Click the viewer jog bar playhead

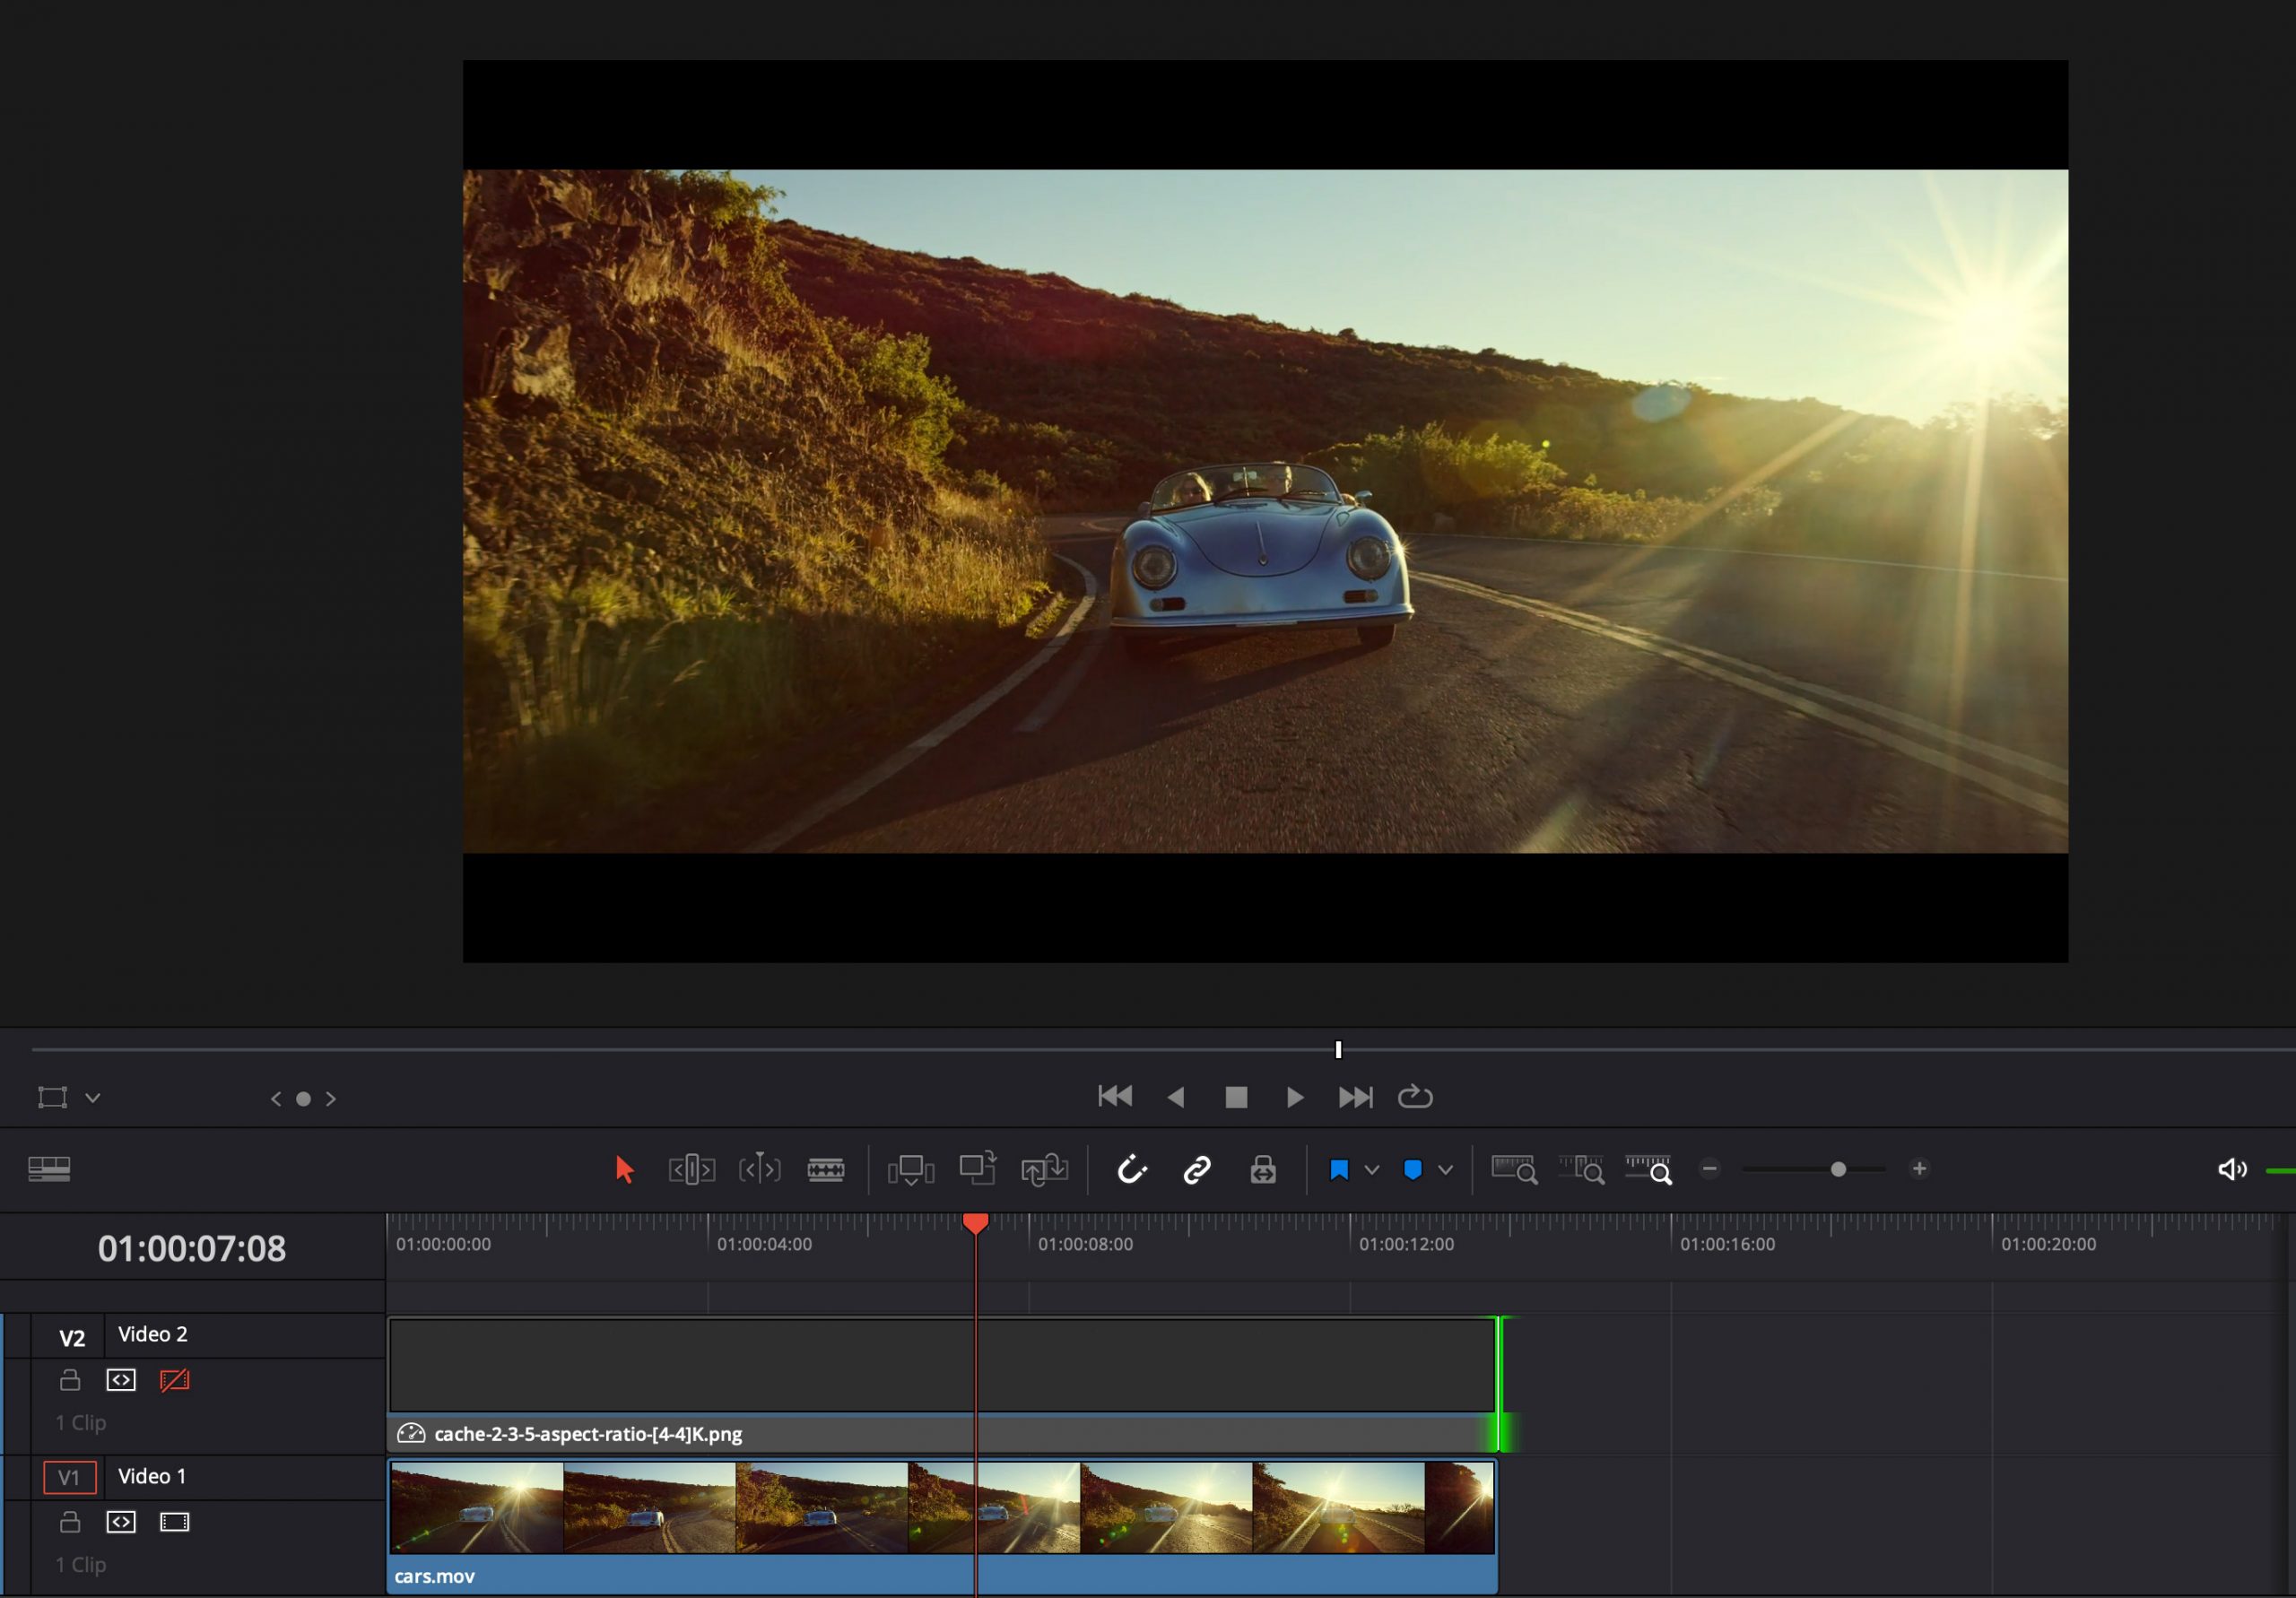(x=1338, y=1049)
